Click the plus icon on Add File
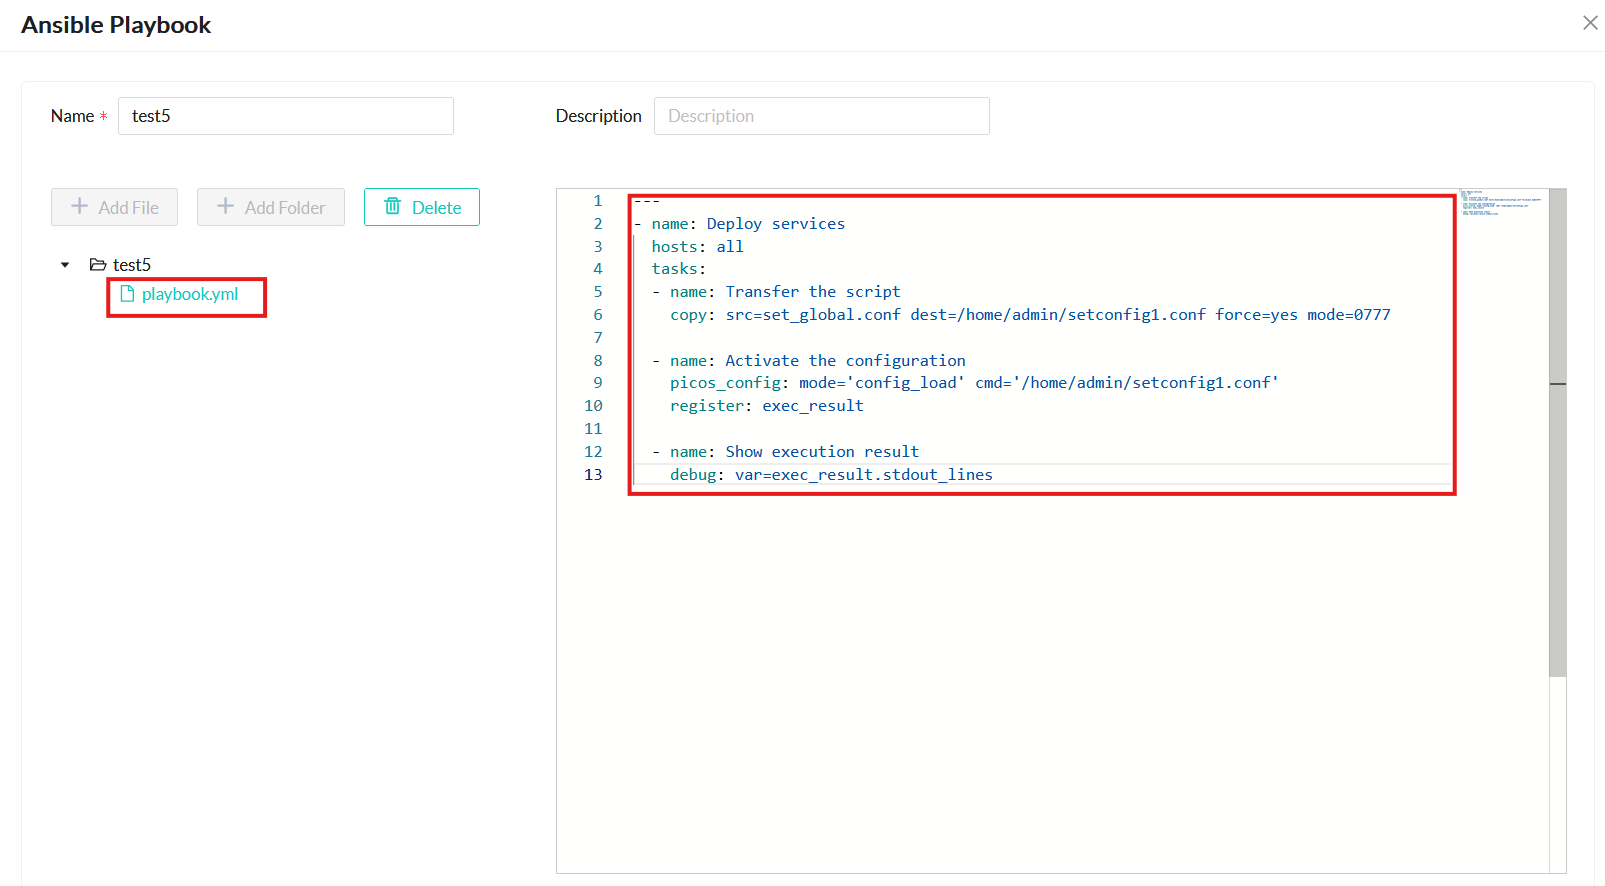The width and height of the screenshot is (1605, 886). tap(80, 207)
